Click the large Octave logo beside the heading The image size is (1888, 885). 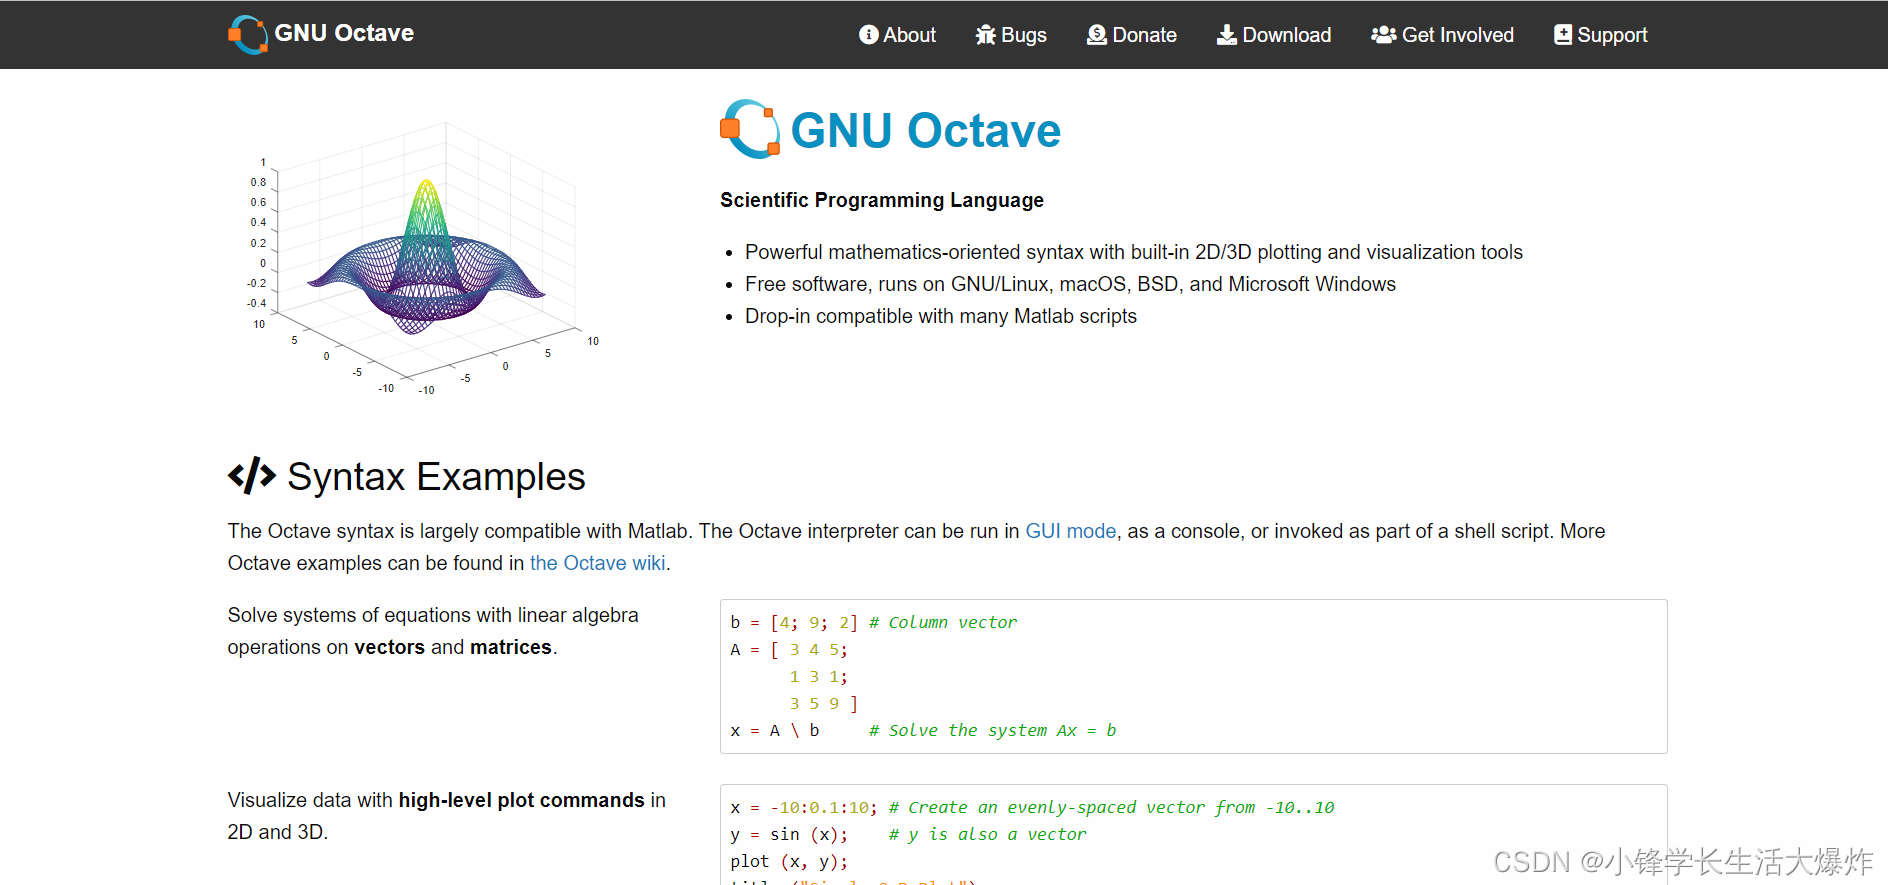pyautogui.click(x=750, y=130)
